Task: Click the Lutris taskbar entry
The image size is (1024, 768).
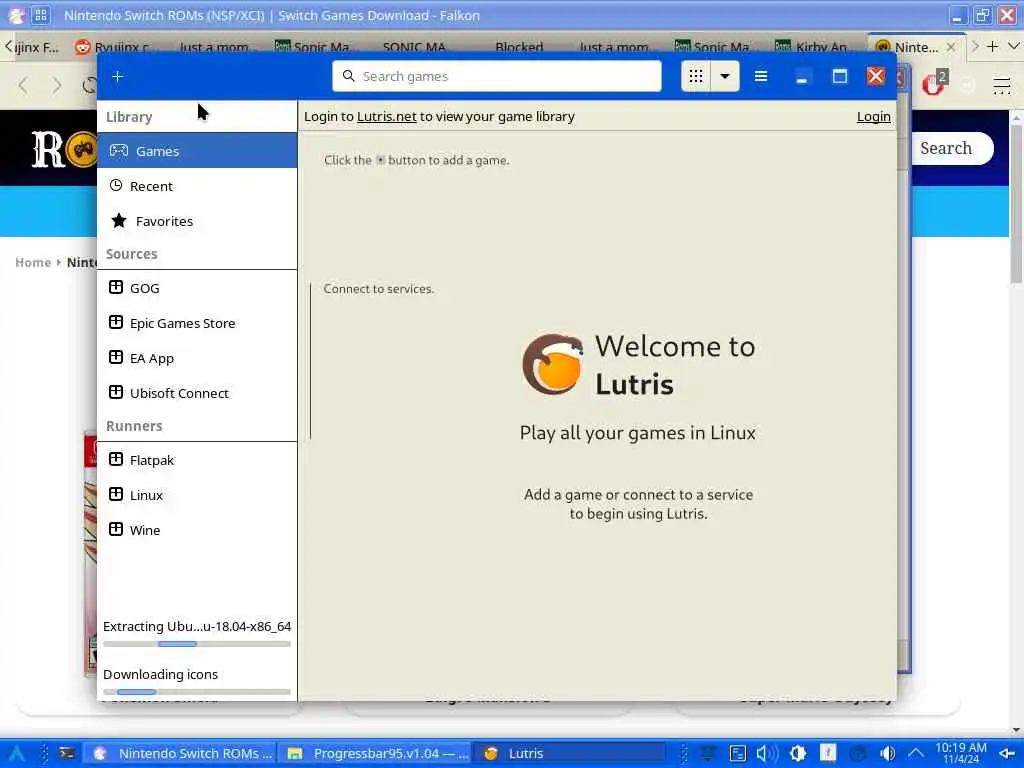Action: click(568, 754)
